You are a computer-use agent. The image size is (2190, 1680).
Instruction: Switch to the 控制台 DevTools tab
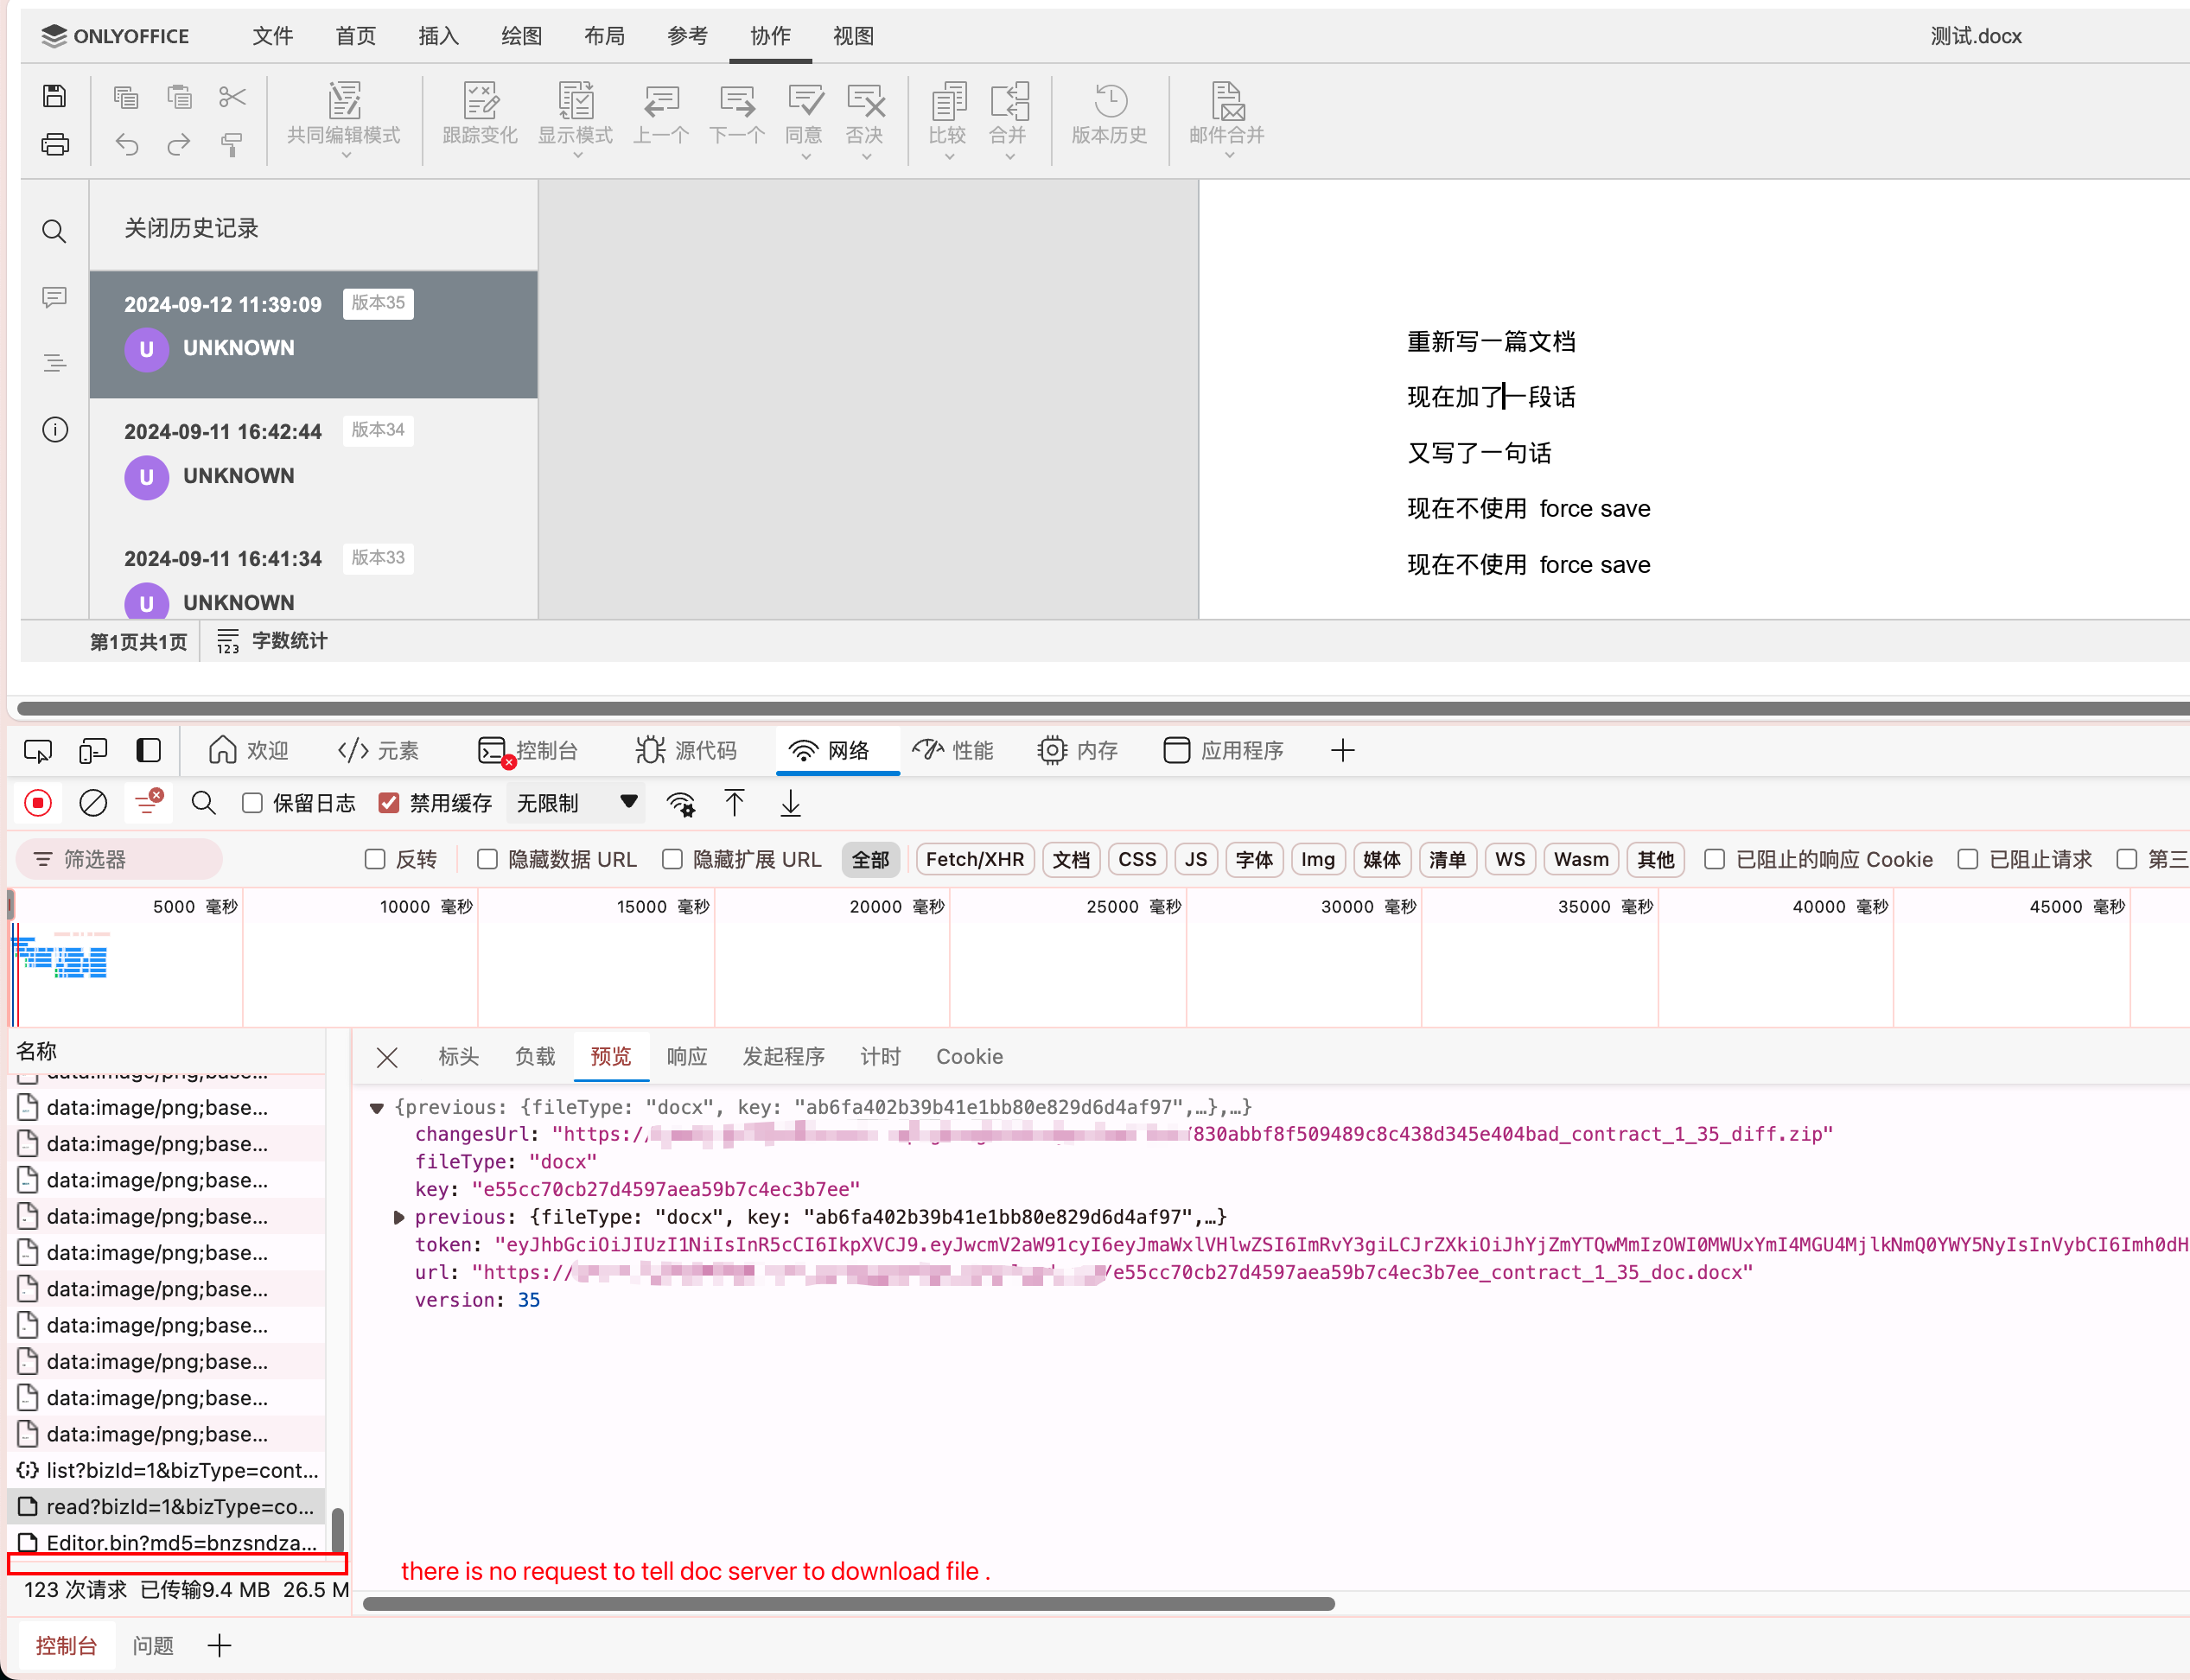coord(529,751)
